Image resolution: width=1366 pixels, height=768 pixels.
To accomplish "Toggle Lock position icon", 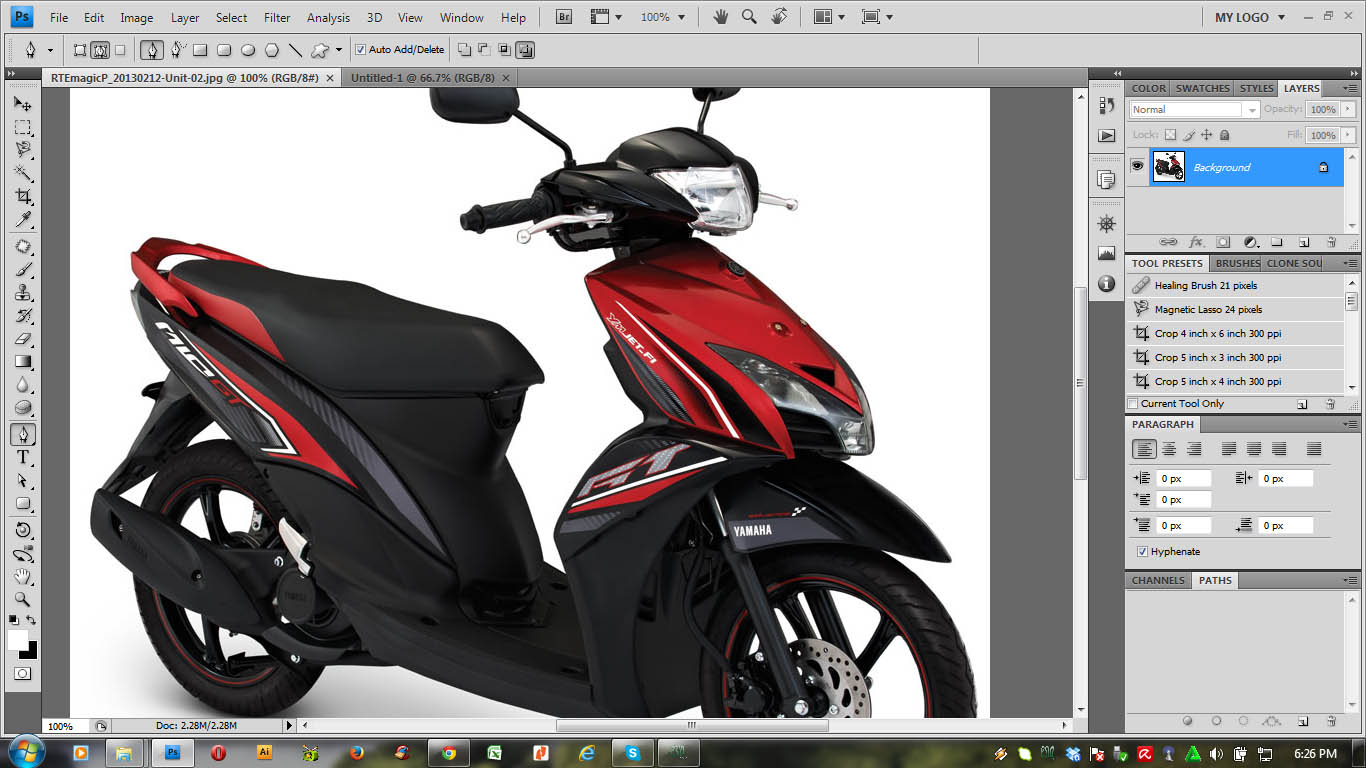I will pos(1206,135).
